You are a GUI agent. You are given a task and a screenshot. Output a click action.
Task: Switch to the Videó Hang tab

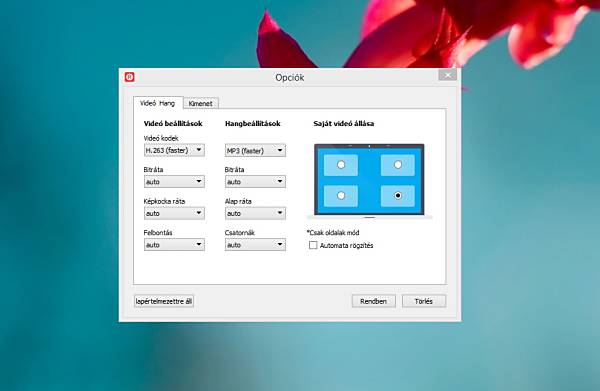(157, 103)
